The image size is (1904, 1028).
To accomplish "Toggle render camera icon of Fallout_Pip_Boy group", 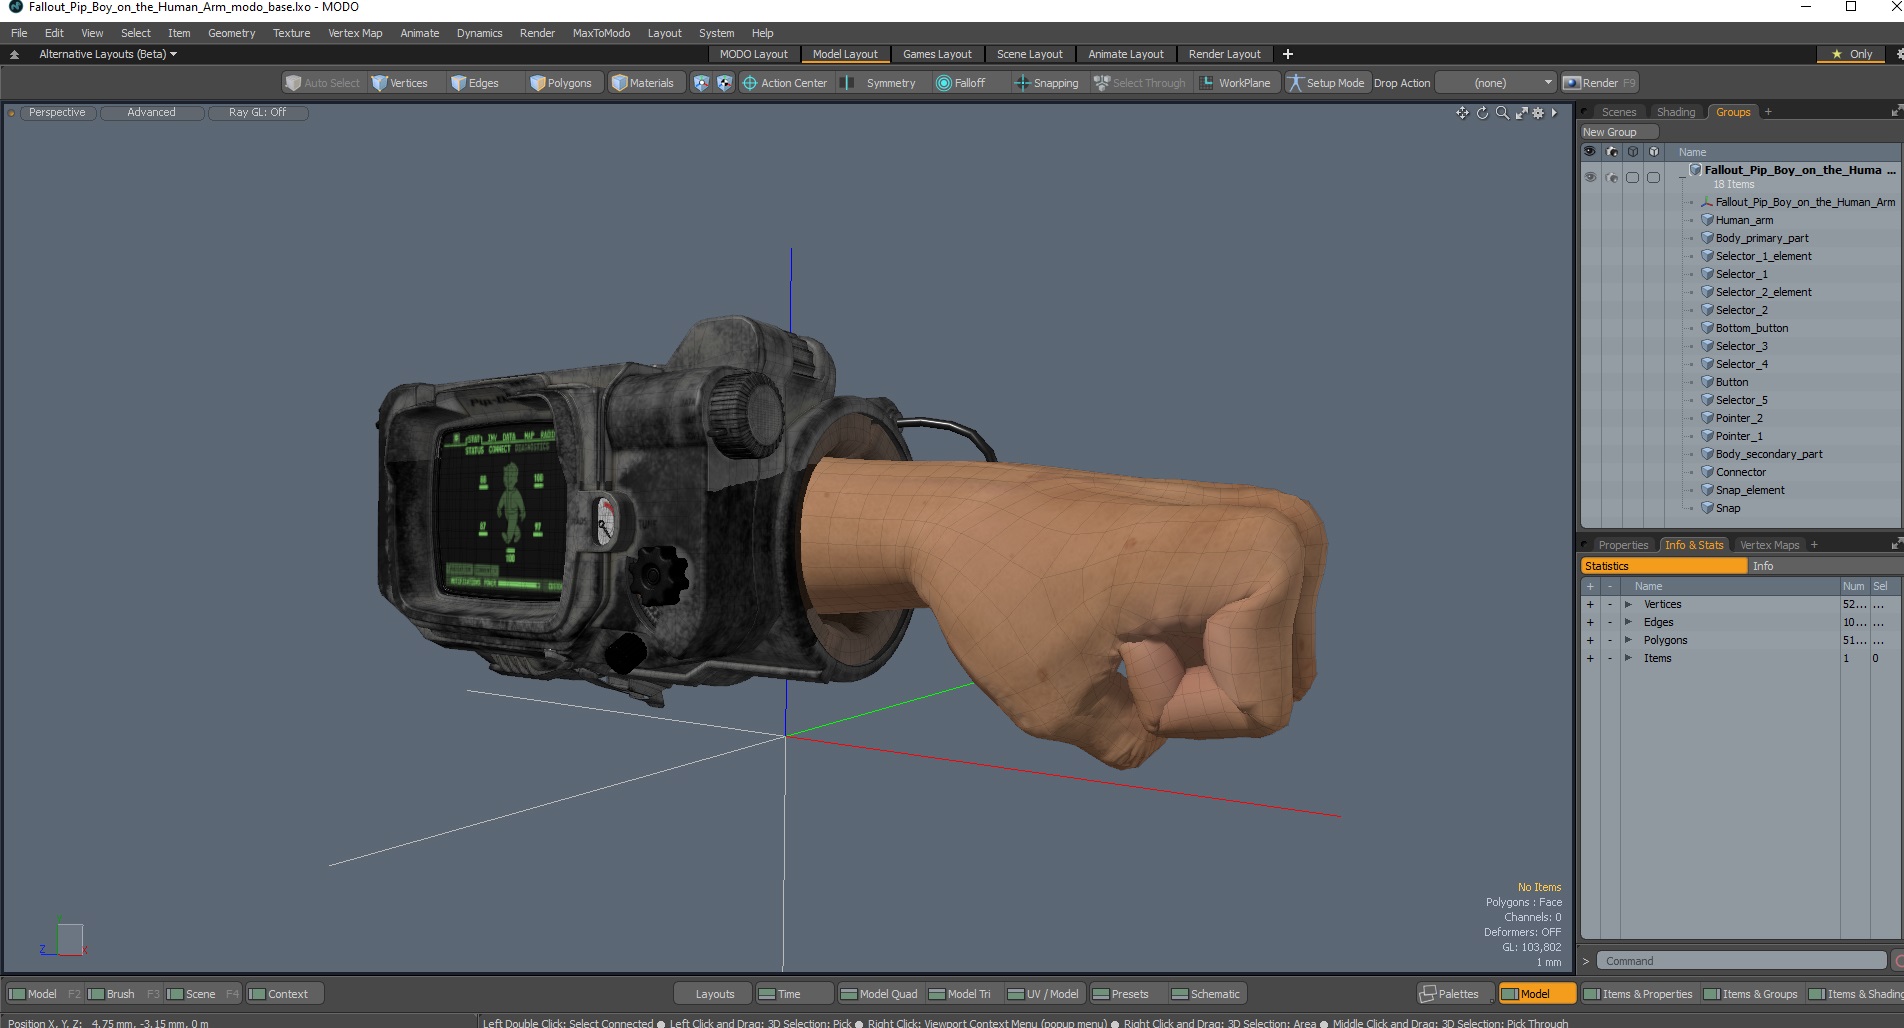I will pos(1611,177).
